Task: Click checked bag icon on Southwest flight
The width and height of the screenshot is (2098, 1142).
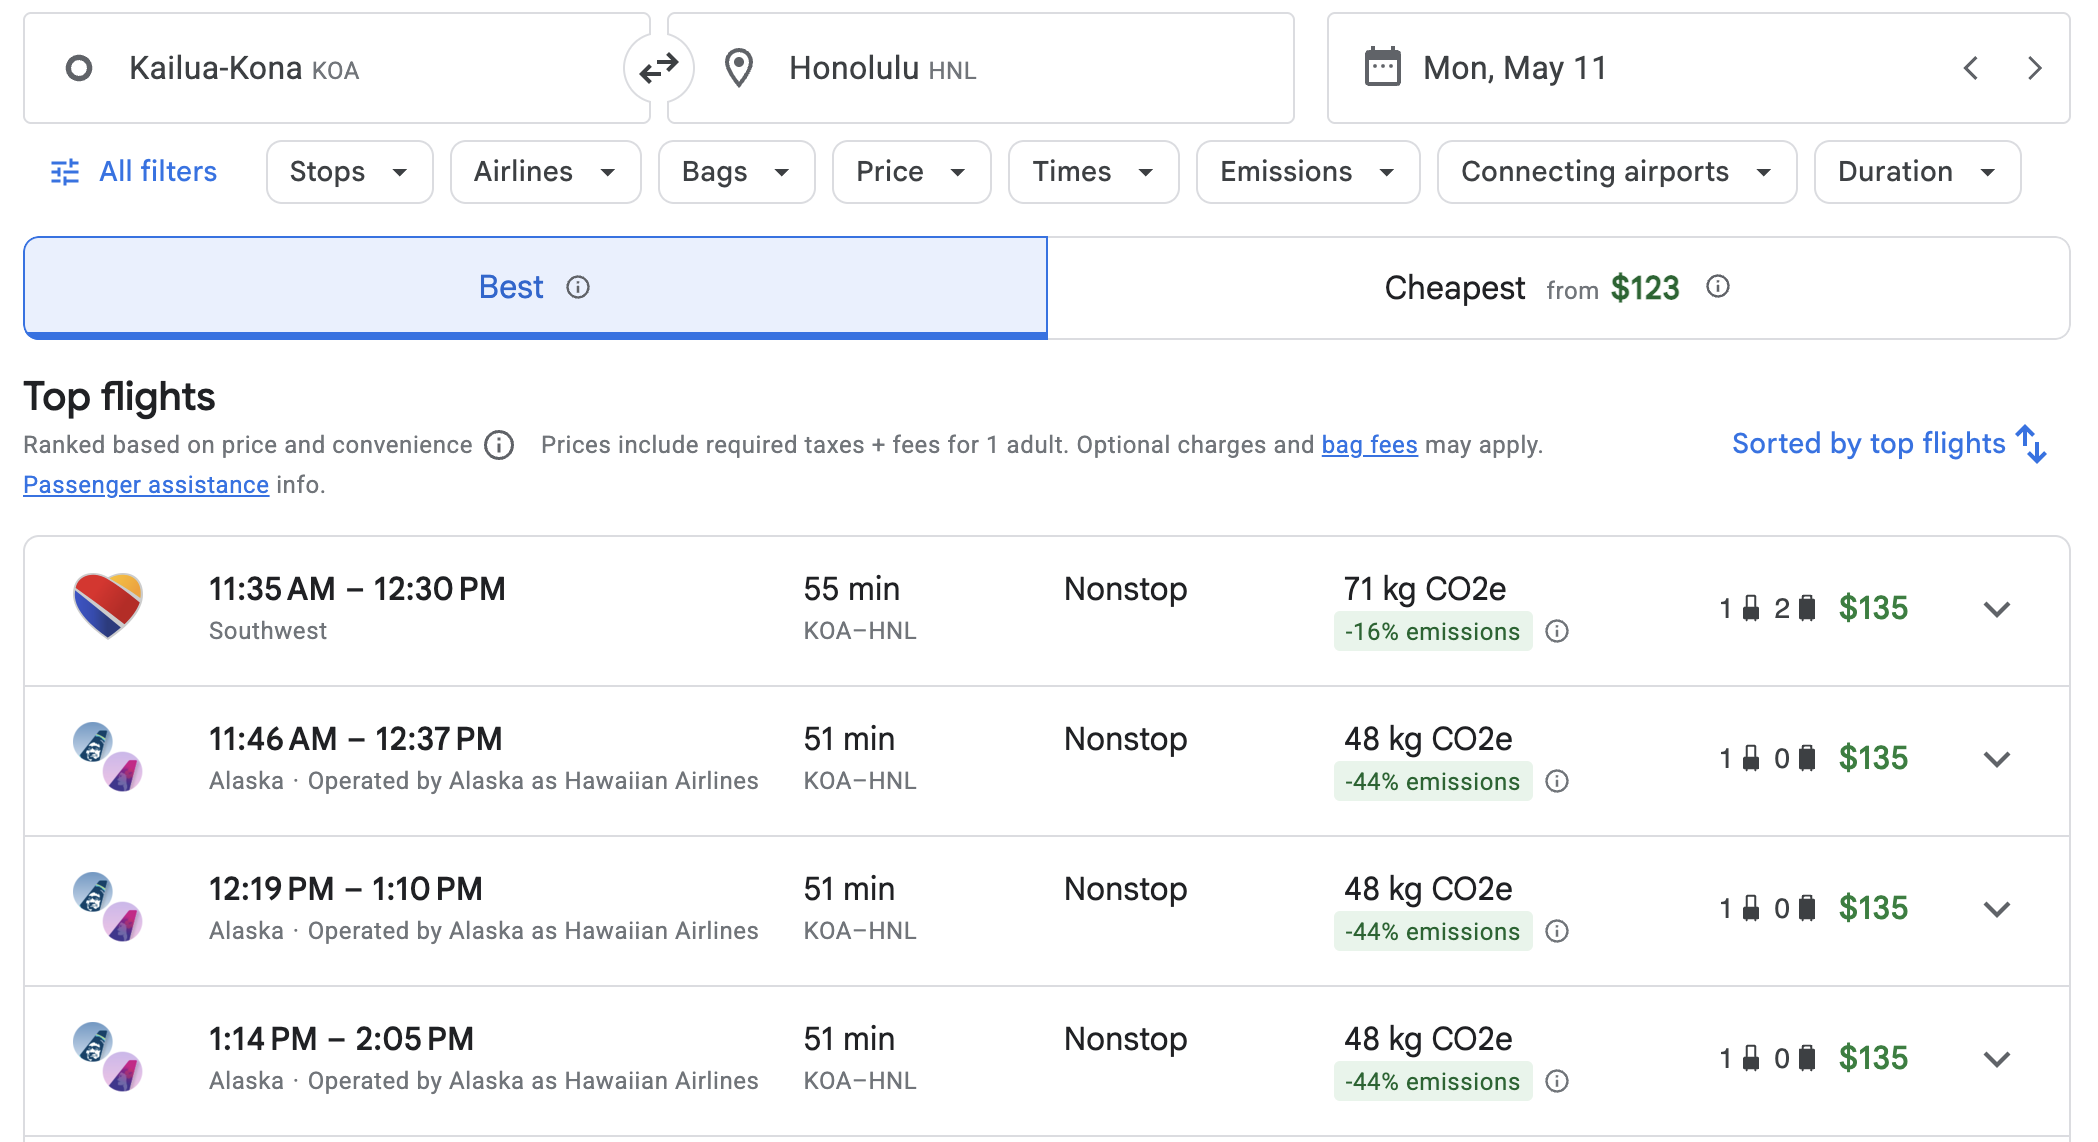Action: tap(1807, 608)
